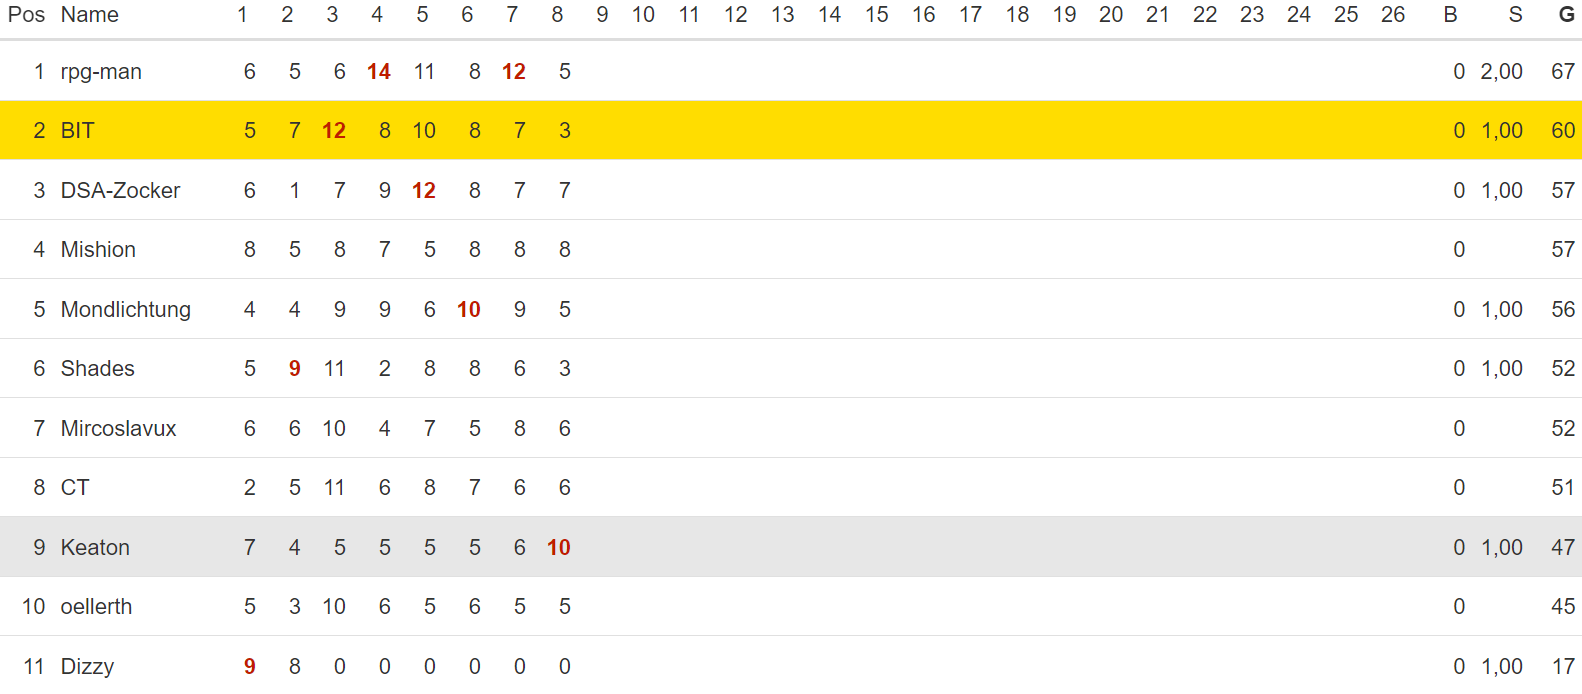Open Mondlichtung player entry
This screenshot has width=1582, height=694.
126,310
